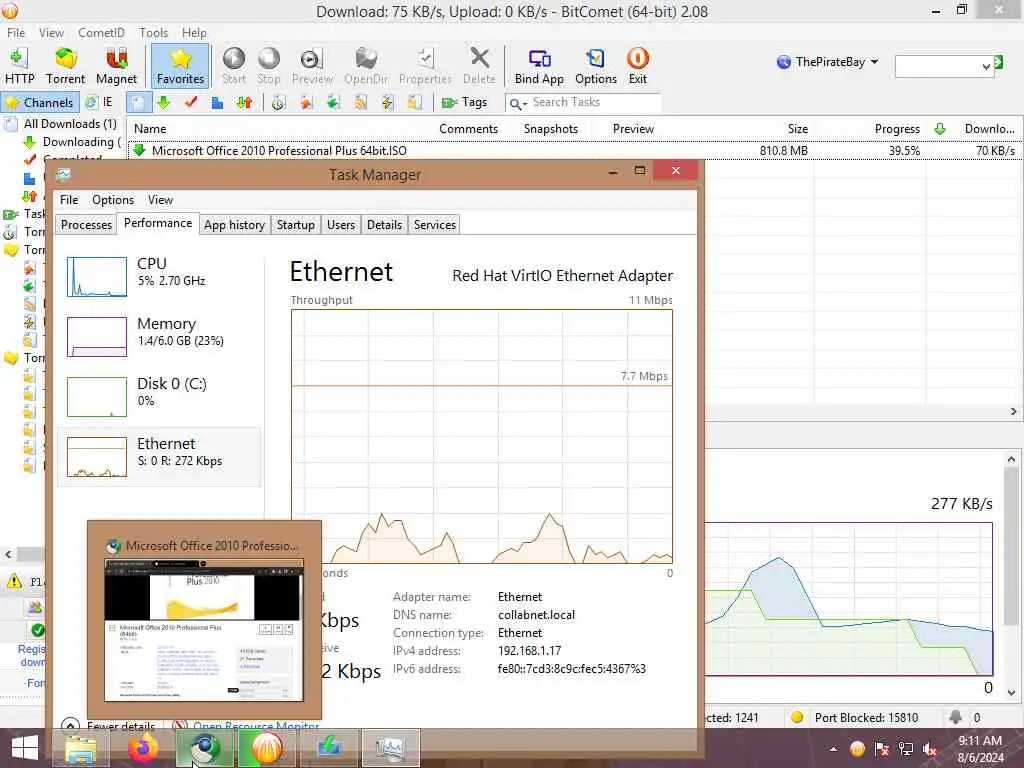Click the muted volume tray icon
1024x768 pixels.
click(x=929, y=749)
